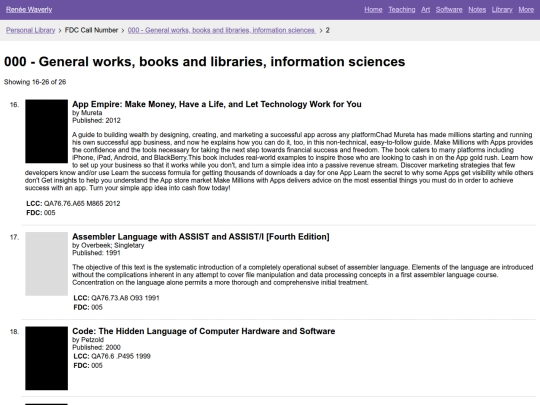Viewport: 540px width, 405px height.
Task: Click the author text 'by Petzold'
Action: (88, 340)
